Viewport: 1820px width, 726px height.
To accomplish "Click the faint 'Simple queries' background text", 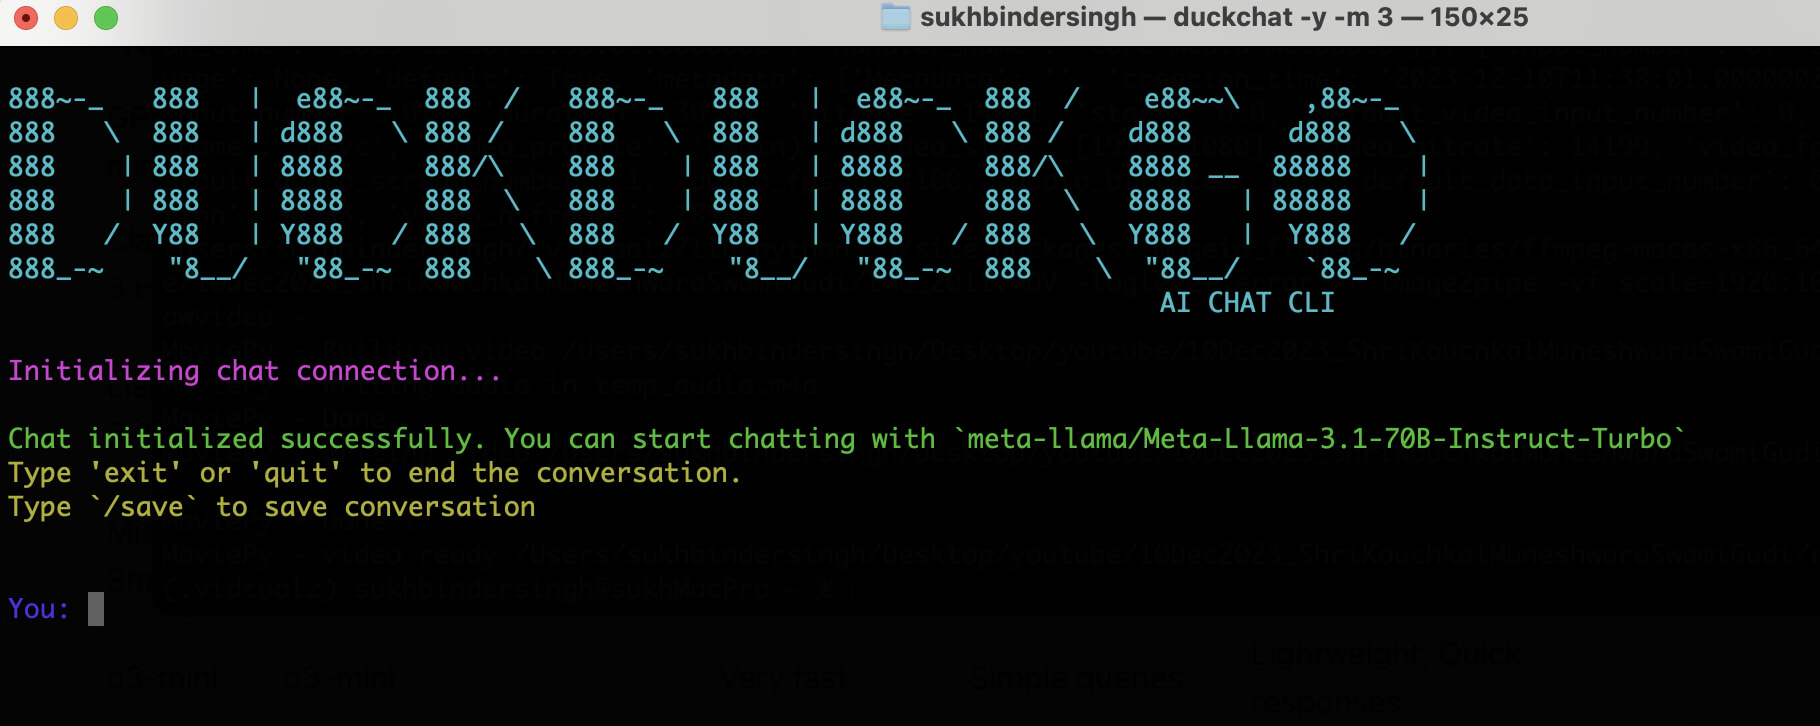I will [x=1076, y=679].
